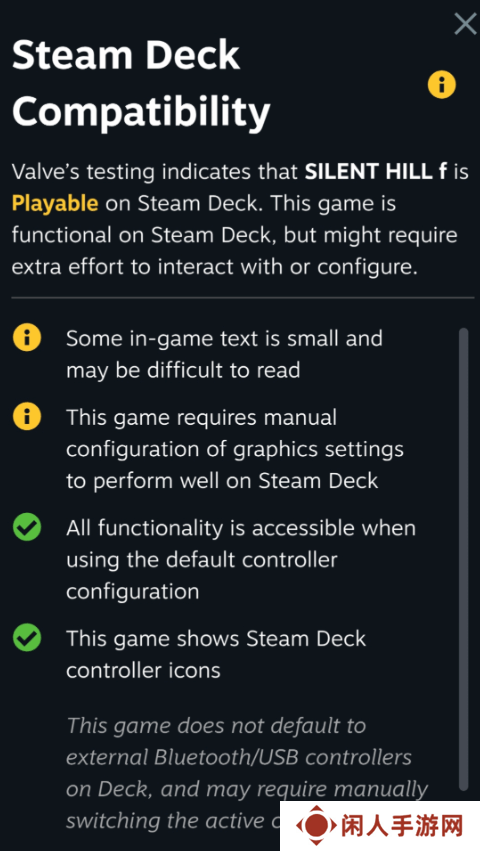Click the green check beside controller icons note

click(x=27, y=639)
